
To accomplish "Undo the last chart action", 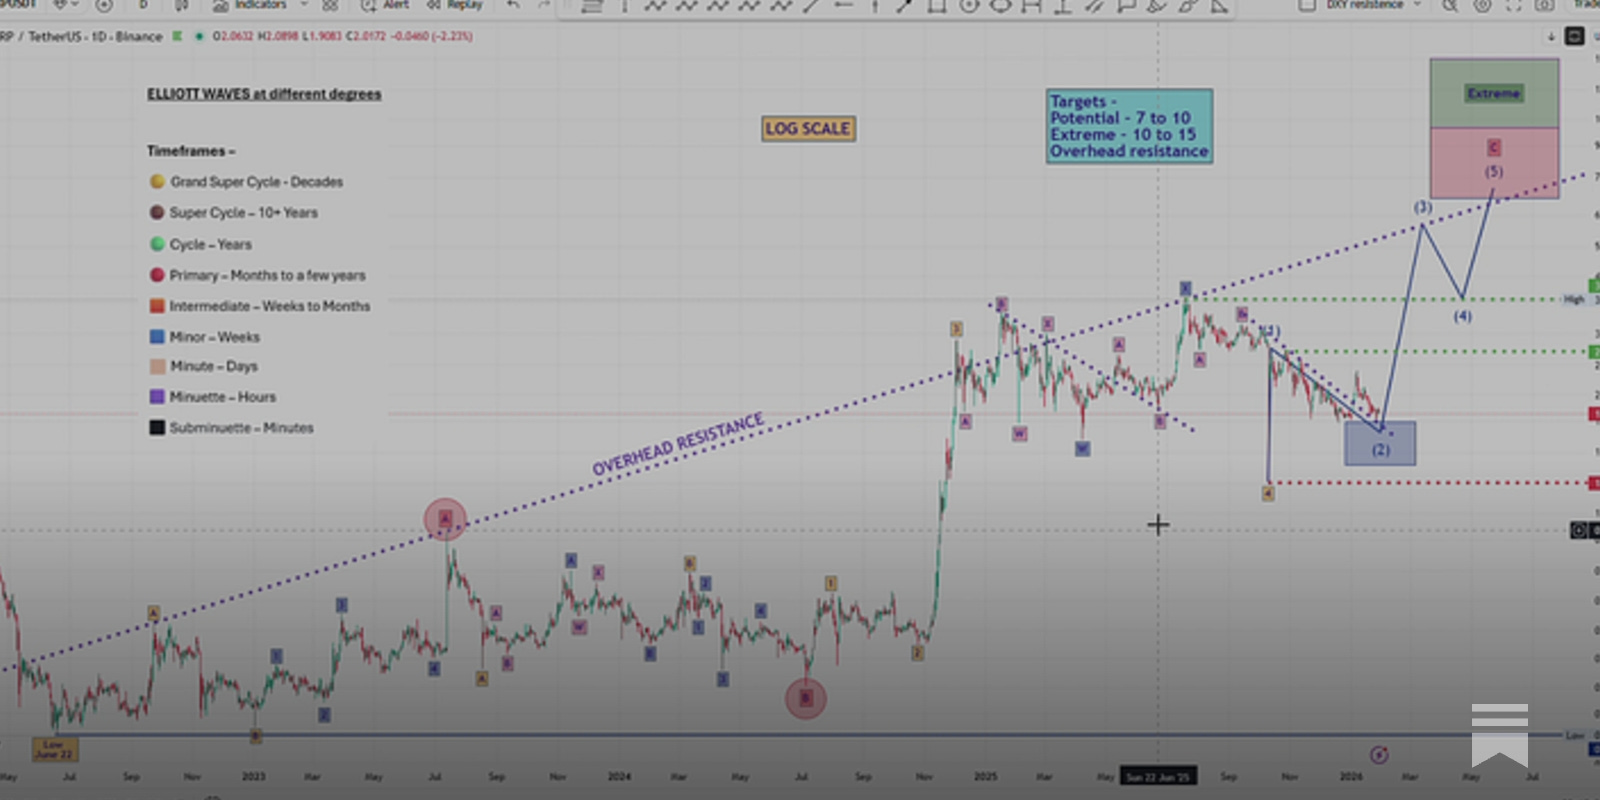I will click(513, 5).
